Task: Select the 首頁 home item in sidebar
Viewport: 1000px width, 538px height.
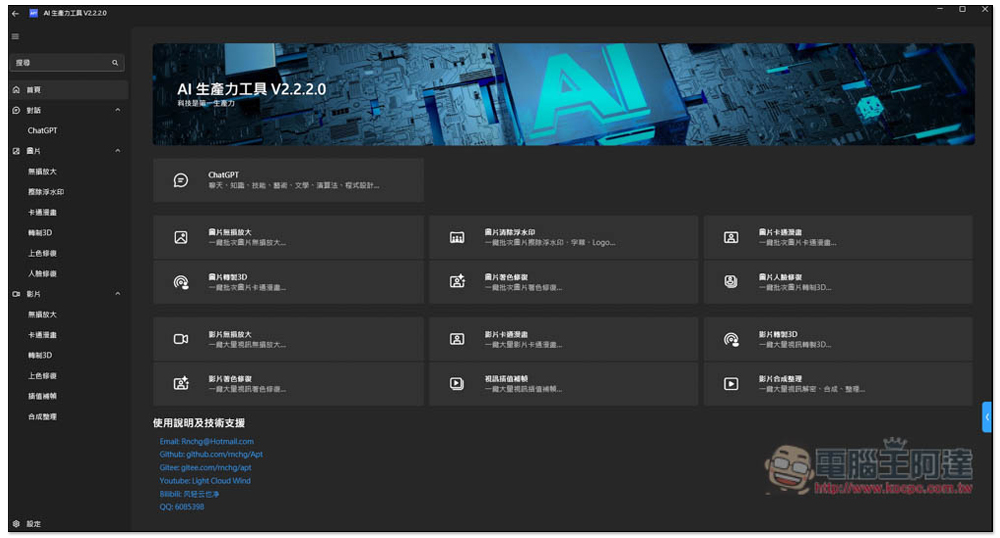Action: click(69, 90)
